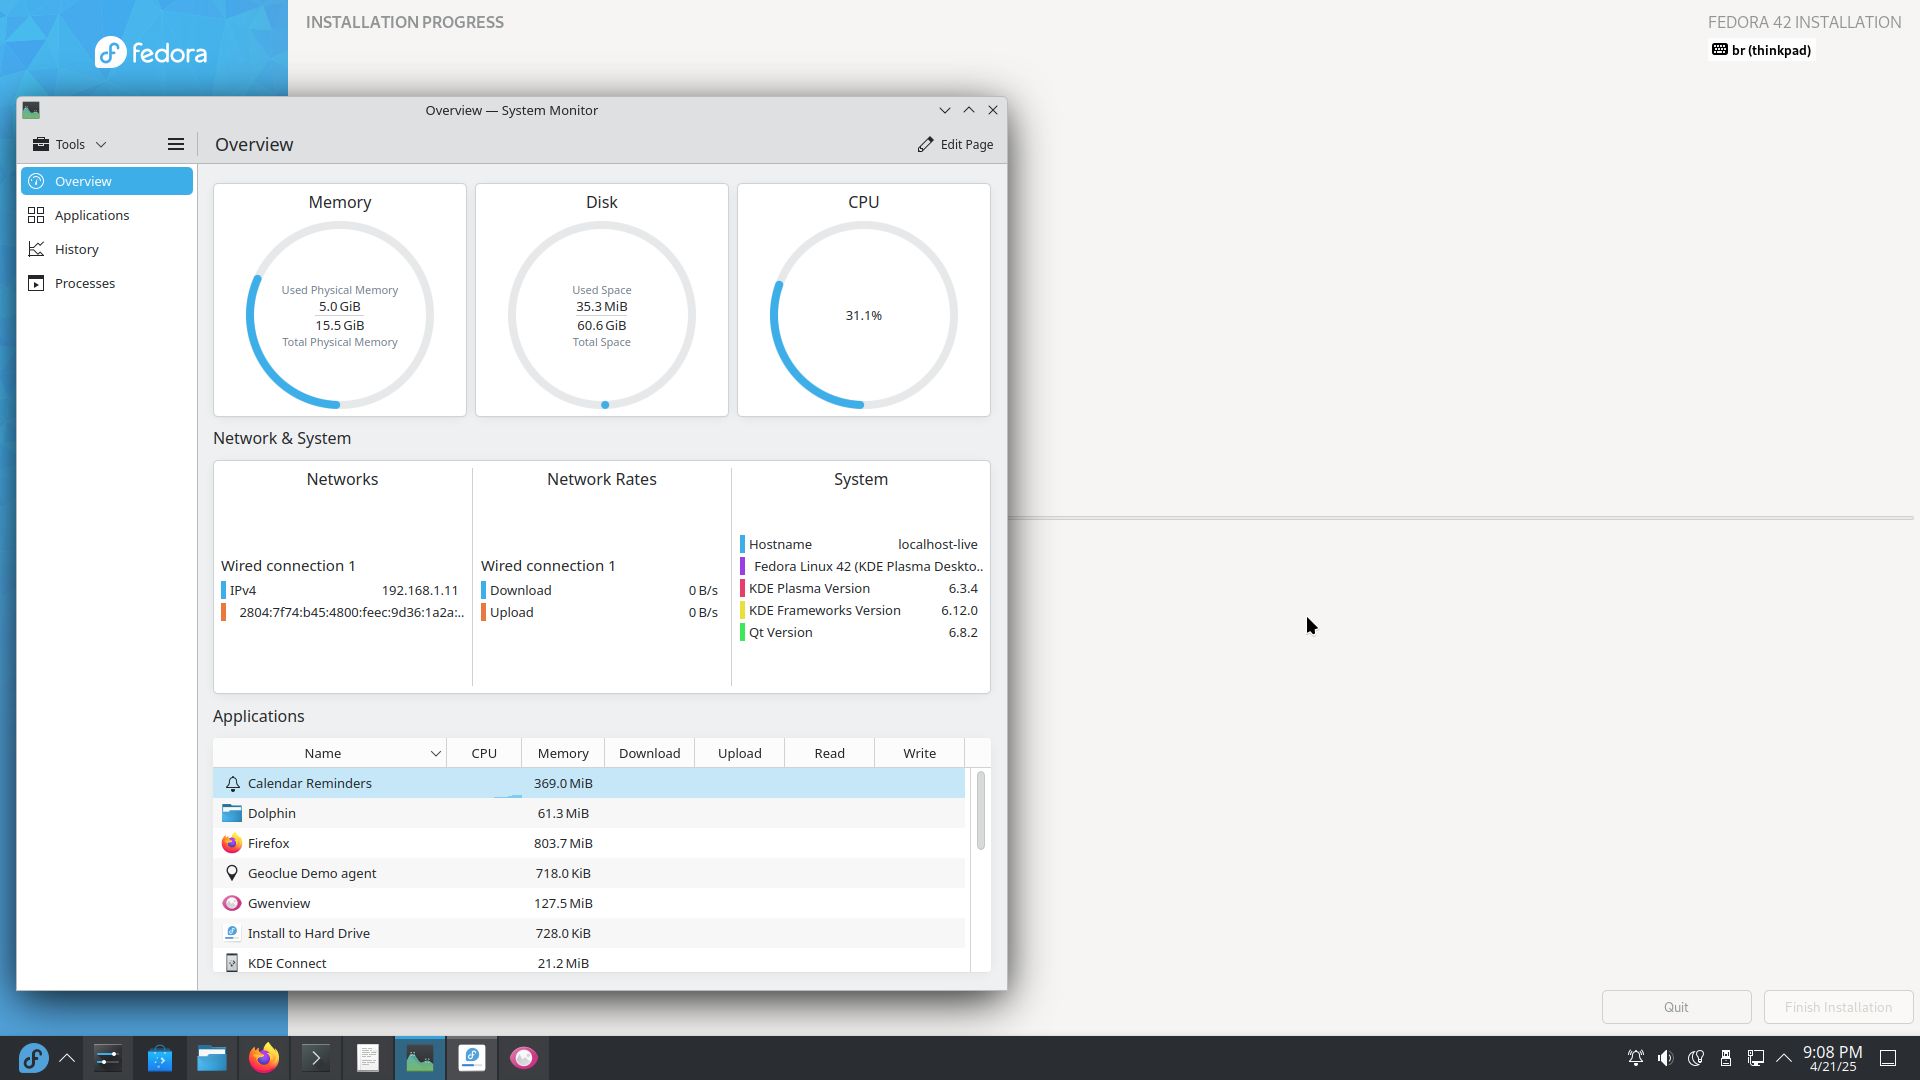Screen dimensions: 1920x1080
Task: Click the System Monitor taskbar icon
Action: pyautogui.click(x=420, y=1058)
